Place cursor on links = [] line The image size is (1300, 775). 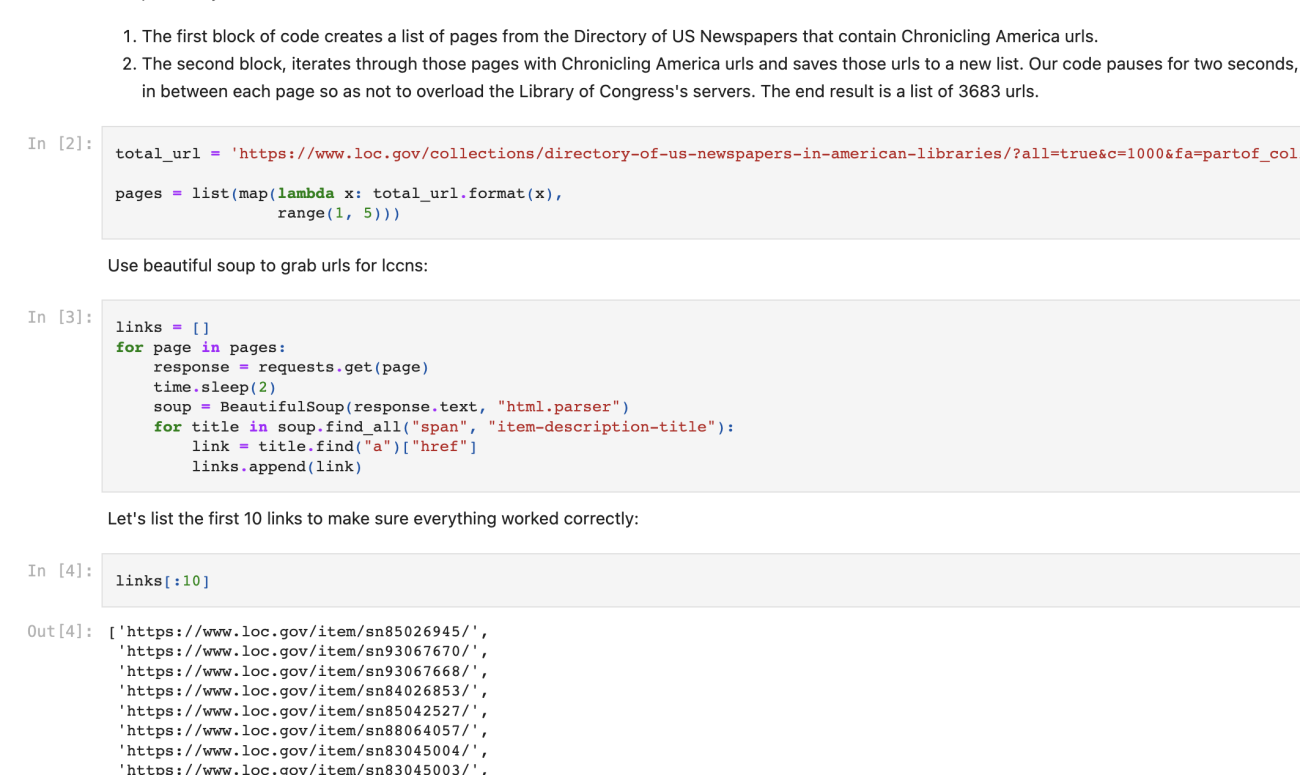click(x=162, y=327)
